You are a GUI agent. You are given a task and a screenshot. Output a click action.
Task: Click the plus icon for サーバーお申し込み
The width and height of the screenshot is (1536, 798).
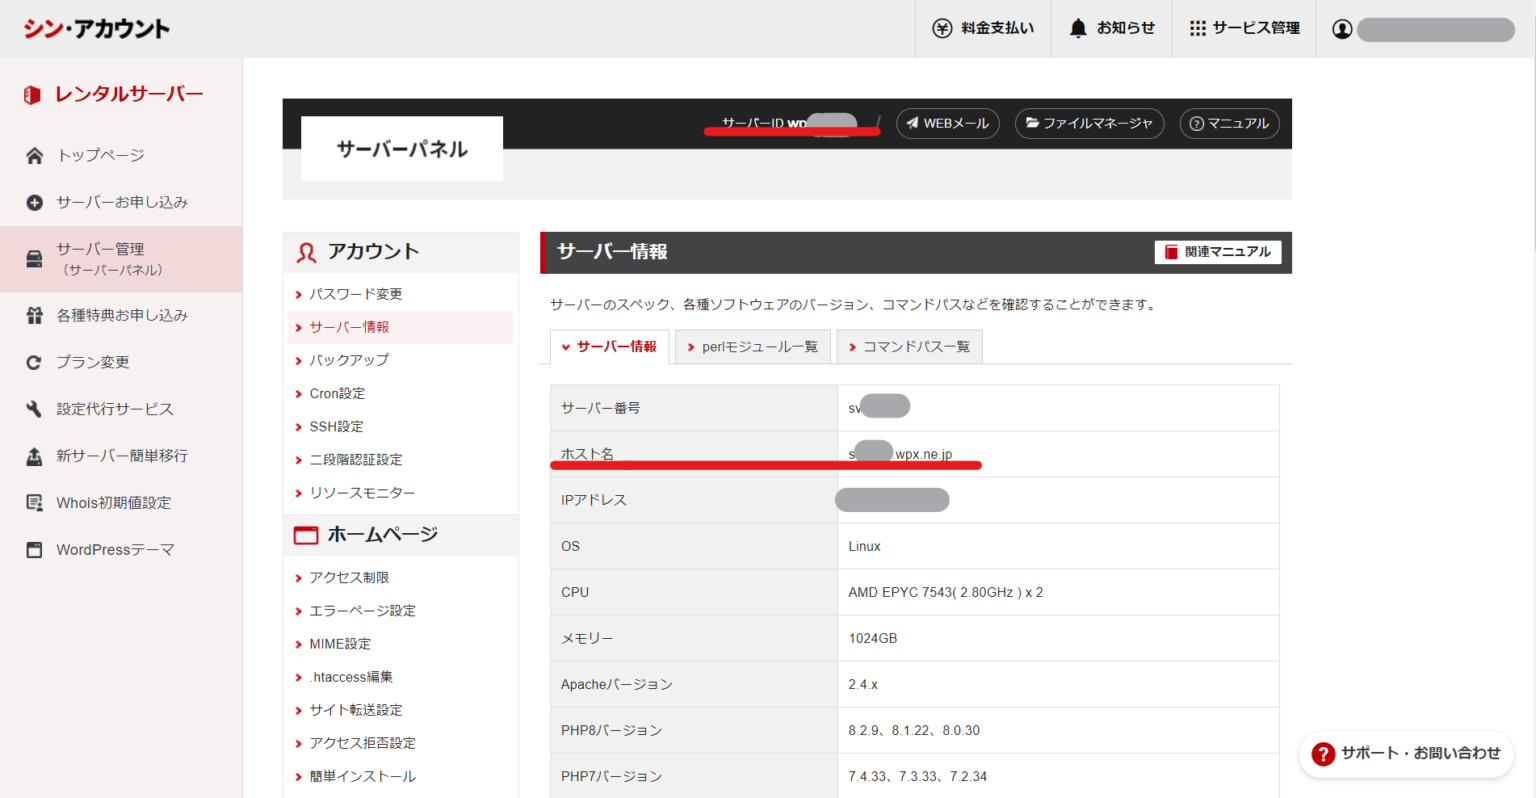[34, 202]
